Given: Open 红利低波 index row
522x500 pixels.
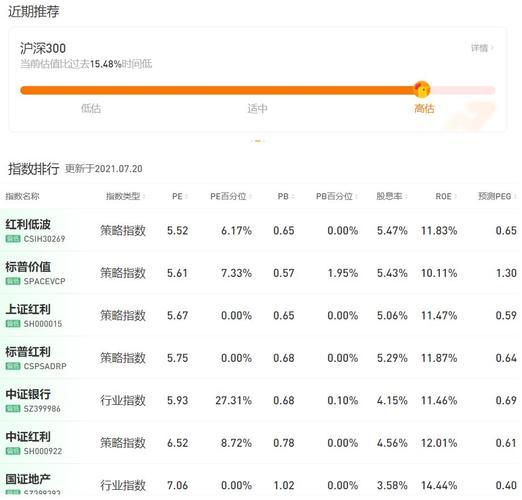Looking at the screenshot, I should (x=261, y=230).
